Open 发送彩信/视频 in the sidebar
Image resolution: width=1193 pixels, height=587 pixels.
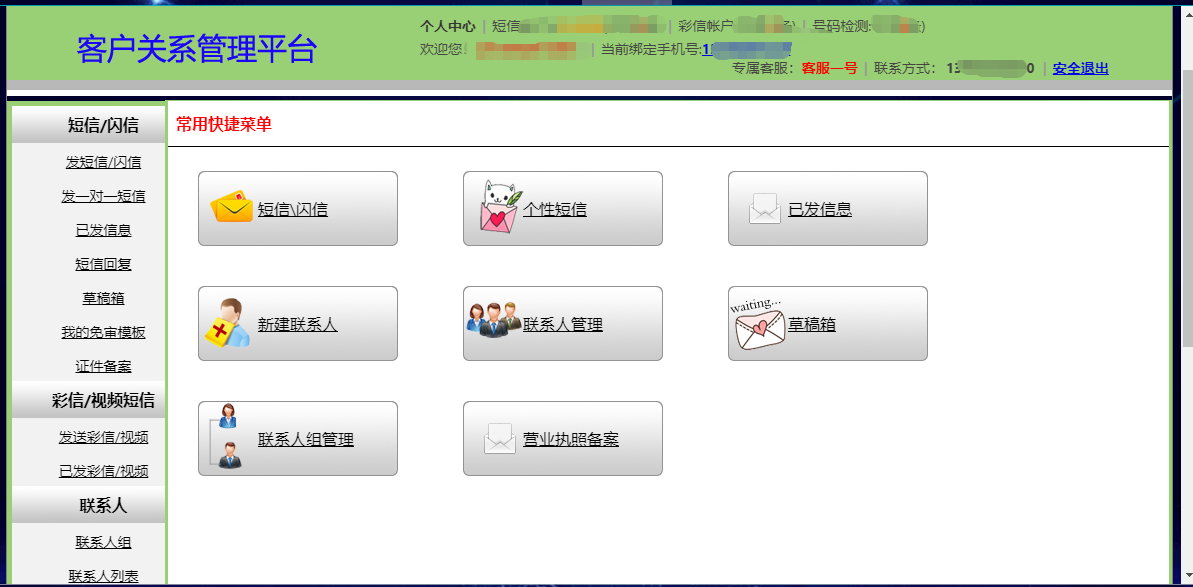[x=103, y=437]
